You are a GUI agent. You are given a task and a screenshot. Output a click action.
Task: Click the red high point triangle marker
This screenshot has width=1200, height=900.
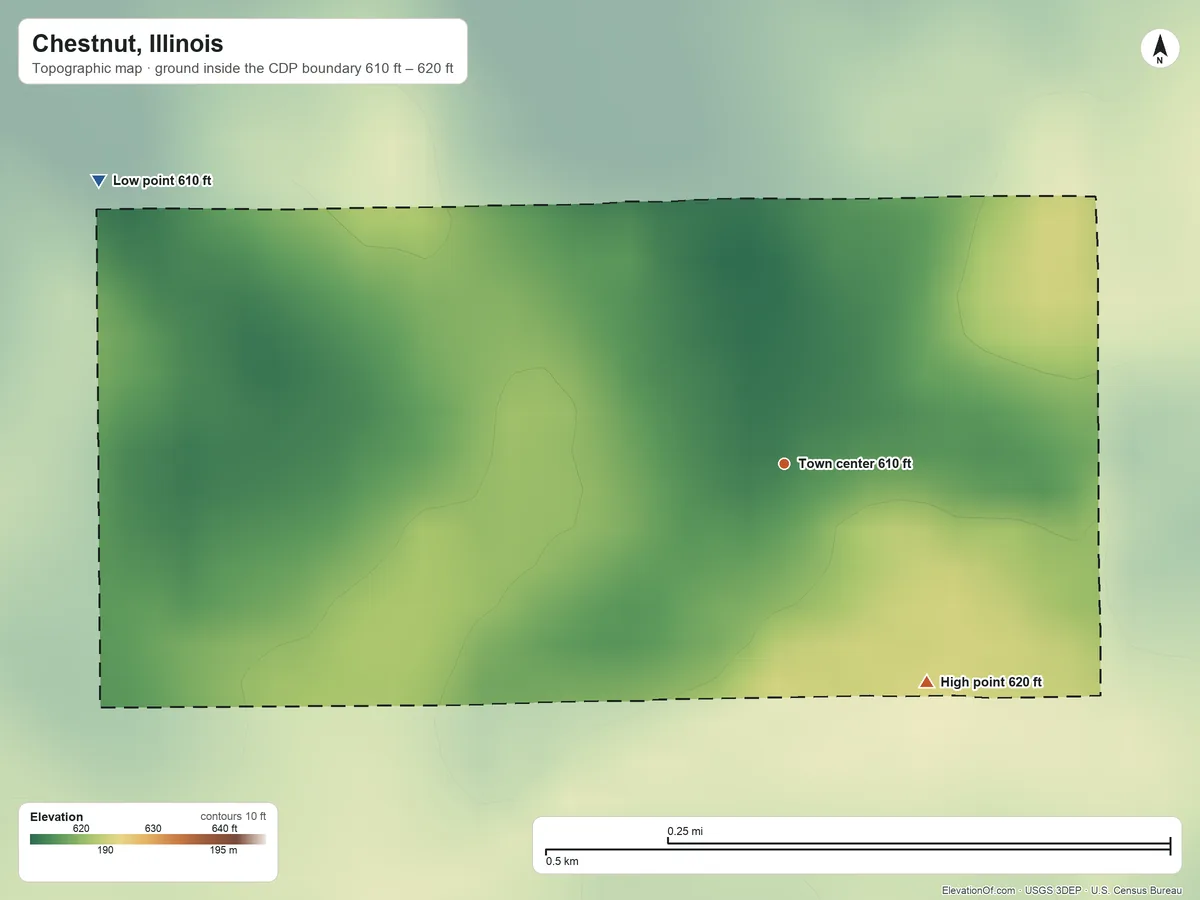[926, 681]
